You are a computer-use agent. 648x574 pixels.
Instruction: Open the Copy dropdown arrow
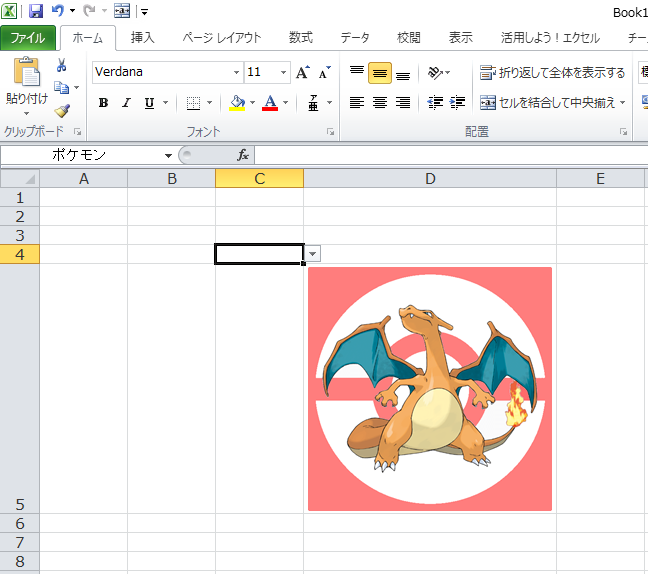[x=76, y=88]
